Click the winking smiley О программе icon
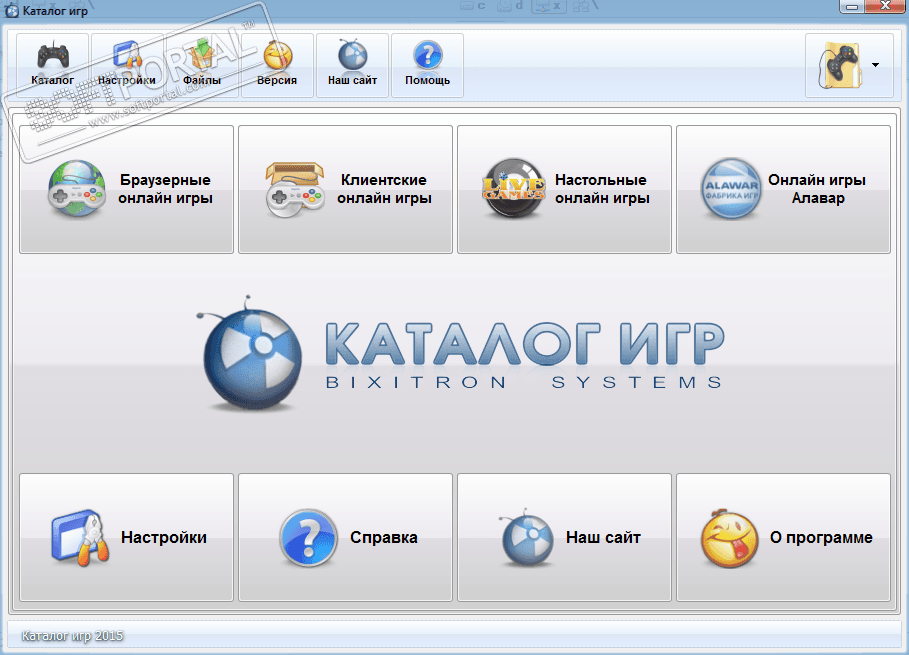This screenshot has height=655, width=909. (729, 538)
